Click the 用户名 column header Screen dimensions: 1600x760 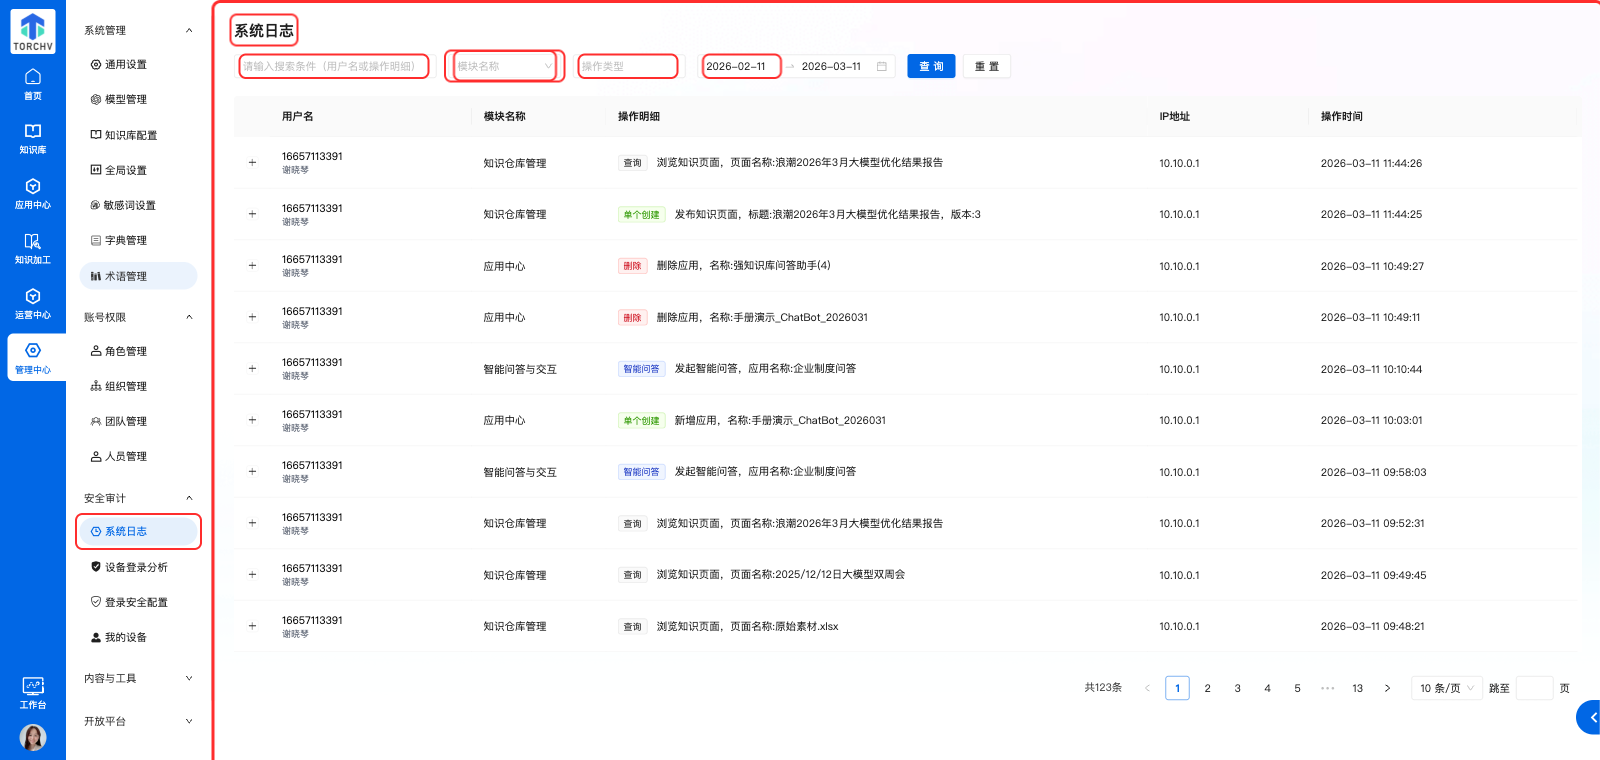(297, 117)
